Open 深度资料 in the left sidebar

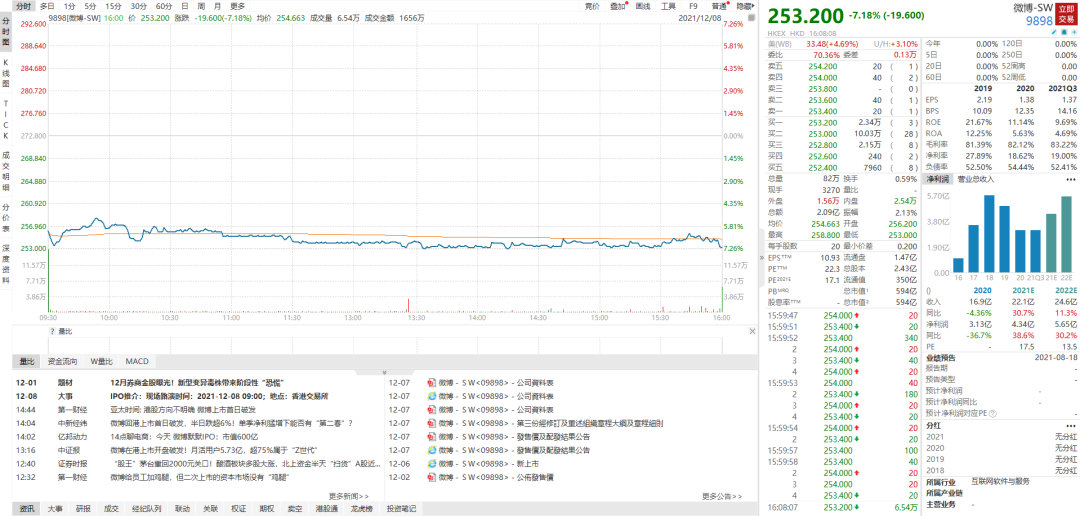click(x=6, y=265)
